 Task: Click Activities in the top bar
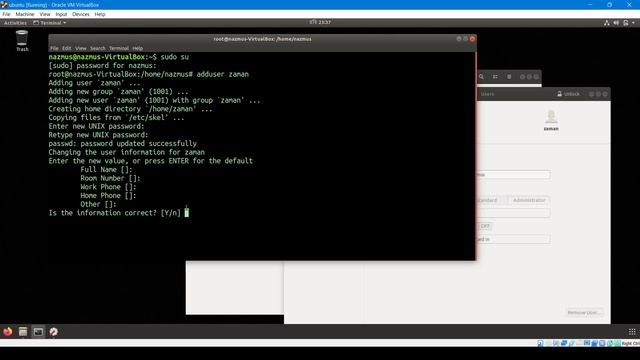(x=15, y=23)
